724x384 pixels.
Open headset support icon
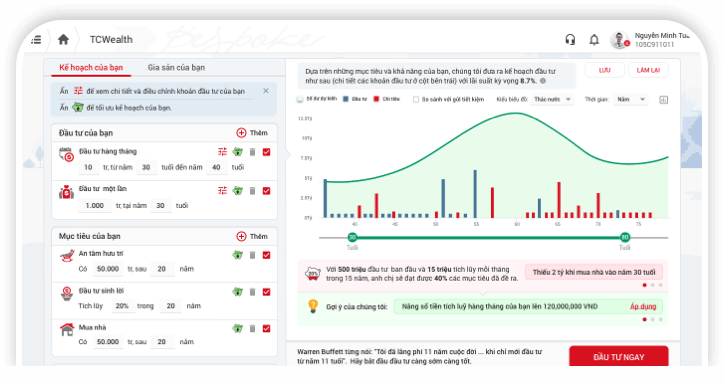pyautogui.click(x=570, y=40)
